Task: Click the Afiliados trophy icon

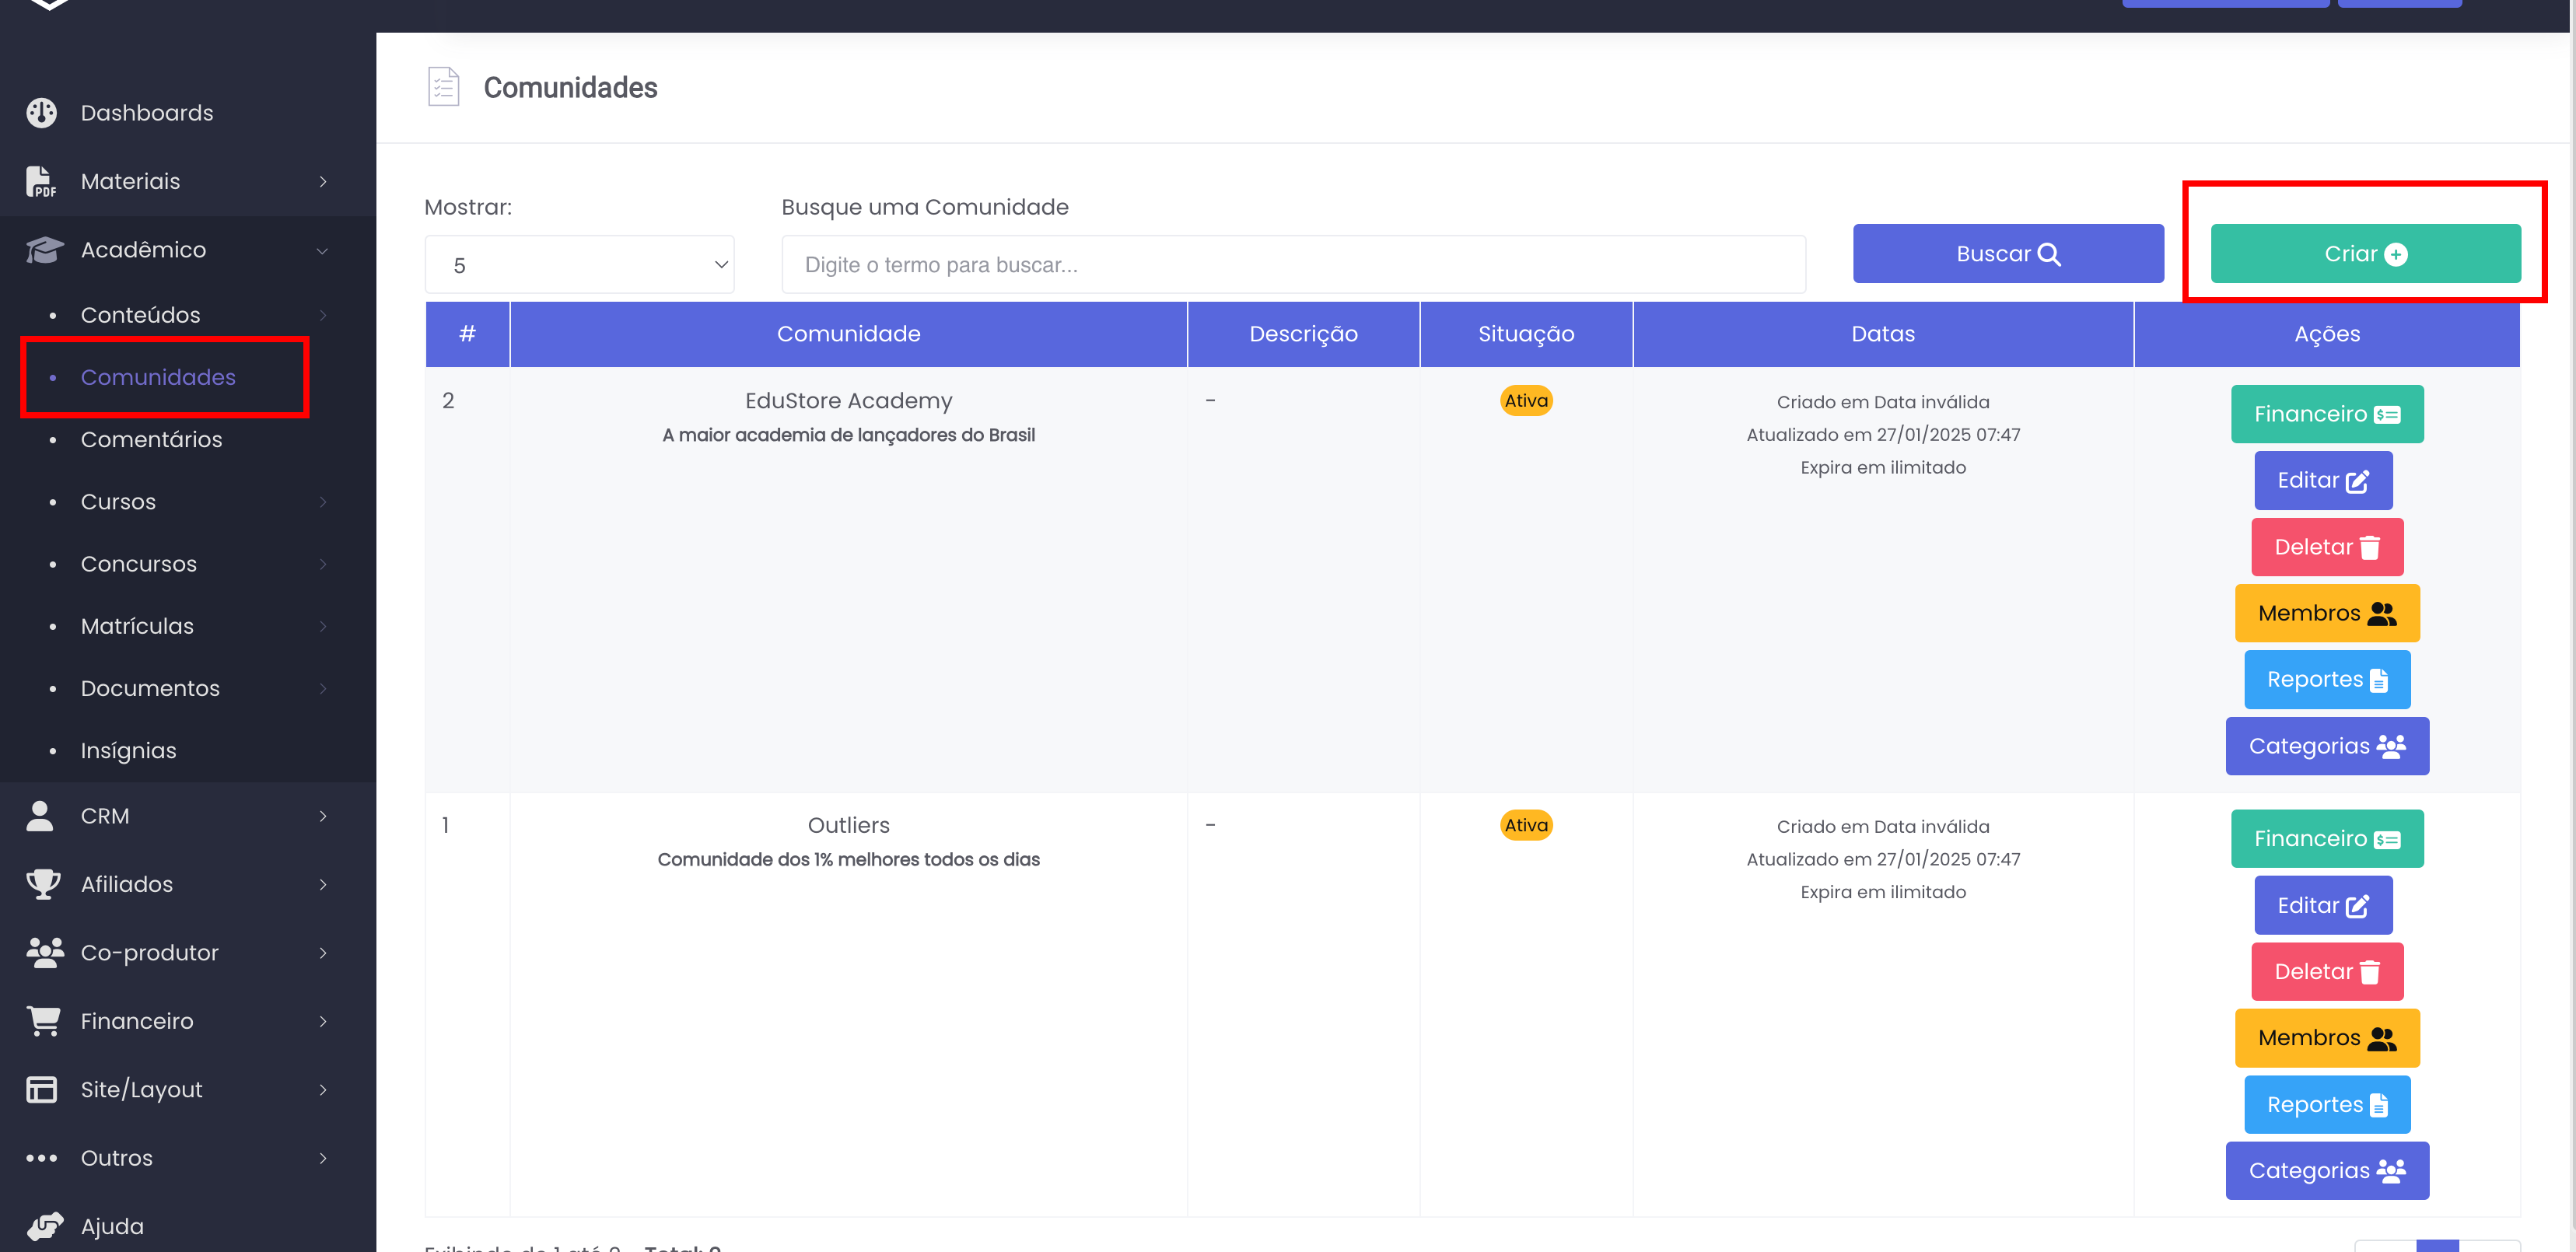Action: click(43, 884)
